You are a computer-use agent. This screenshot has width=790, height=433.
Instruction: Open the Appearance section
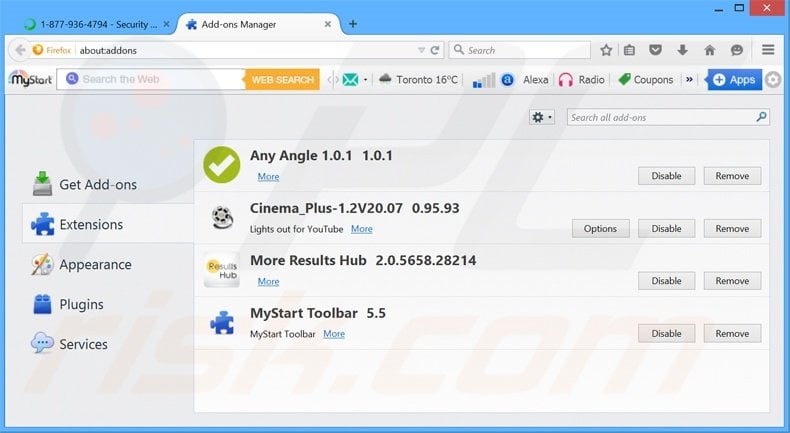82,264
